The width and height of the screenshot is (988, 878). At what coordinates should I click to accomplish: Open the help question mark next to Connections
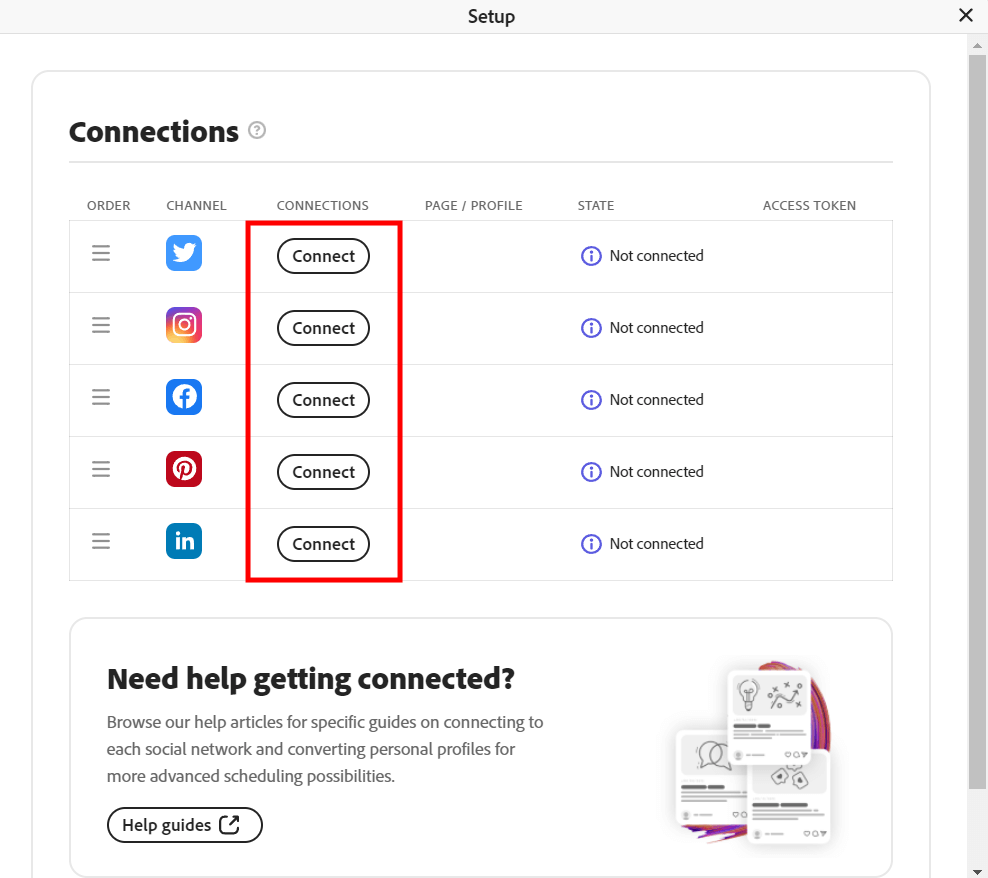click(257, 130)
